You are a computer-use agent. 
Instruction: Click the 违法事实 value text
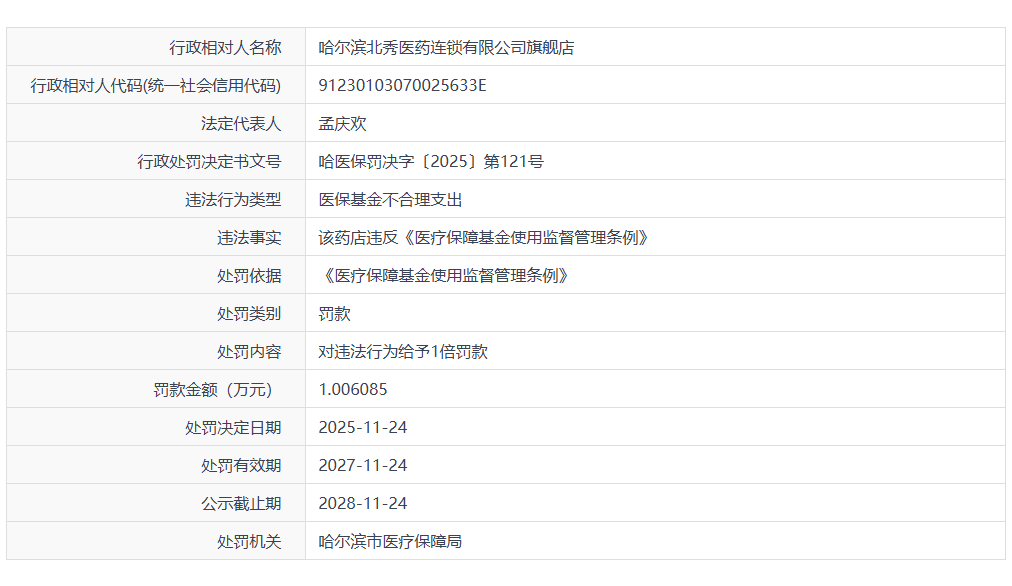484,237
